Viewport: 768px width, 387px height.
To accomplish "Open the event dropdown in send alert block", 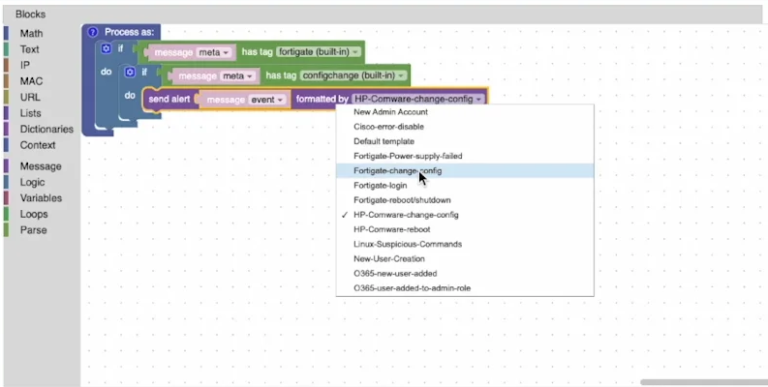I will point(267,99).
